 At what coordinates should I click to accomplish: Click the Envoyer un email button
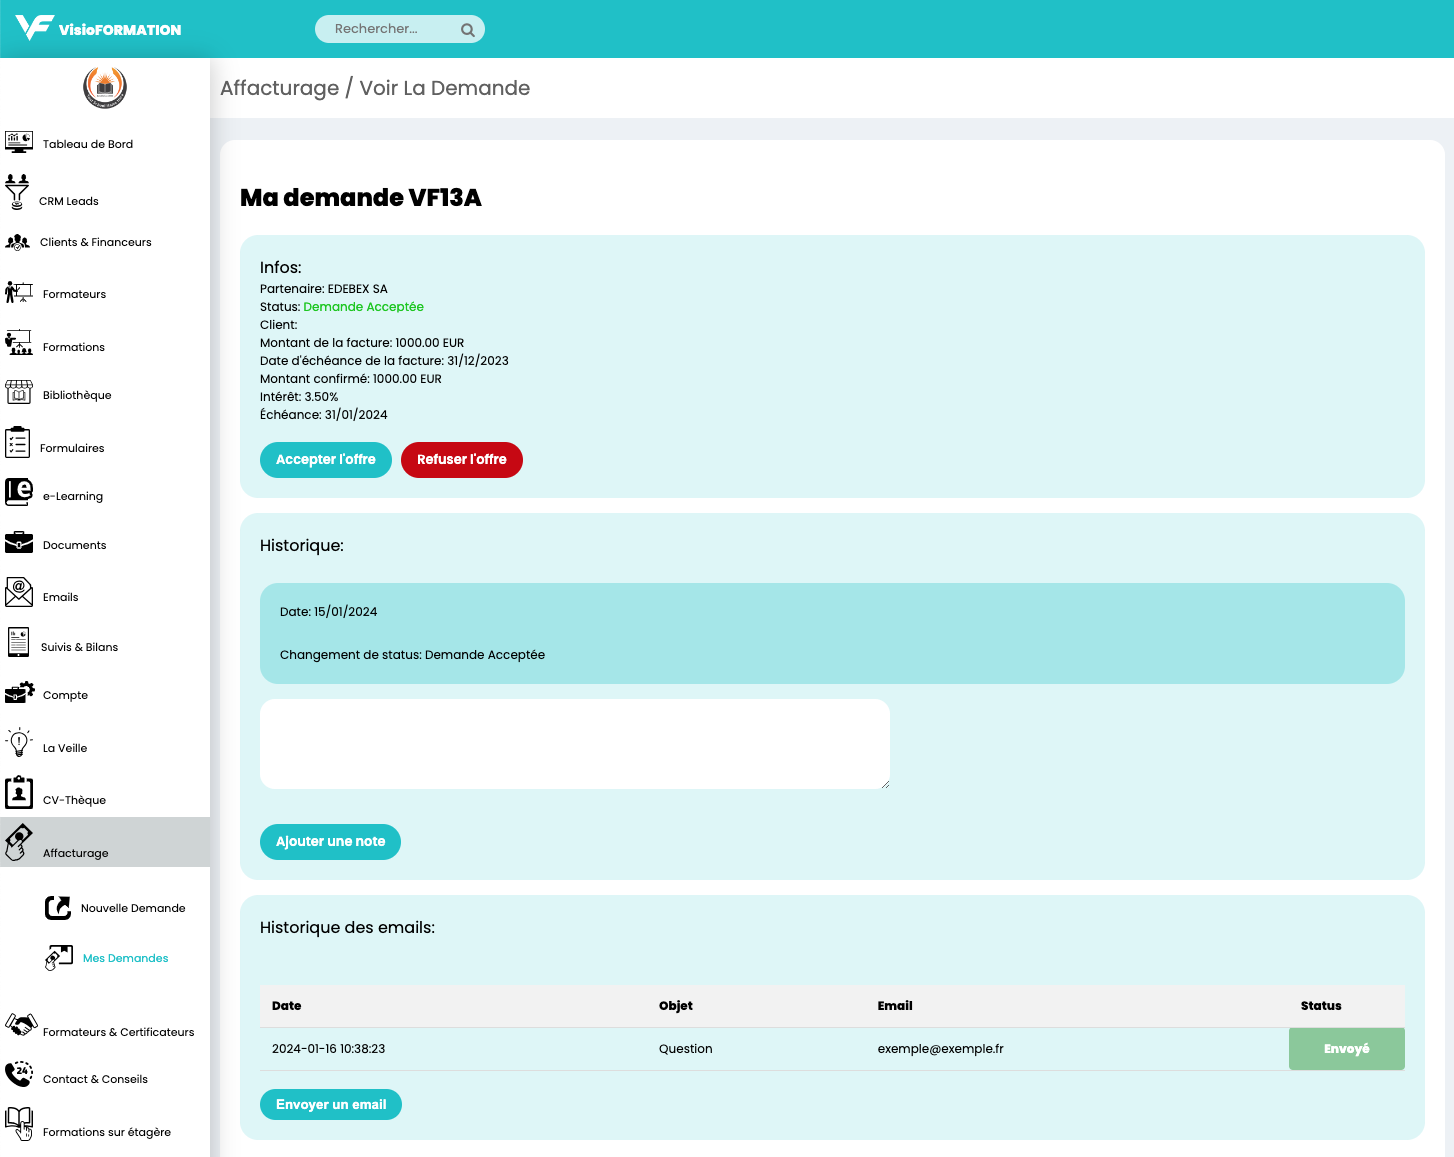coord(331,1105)
